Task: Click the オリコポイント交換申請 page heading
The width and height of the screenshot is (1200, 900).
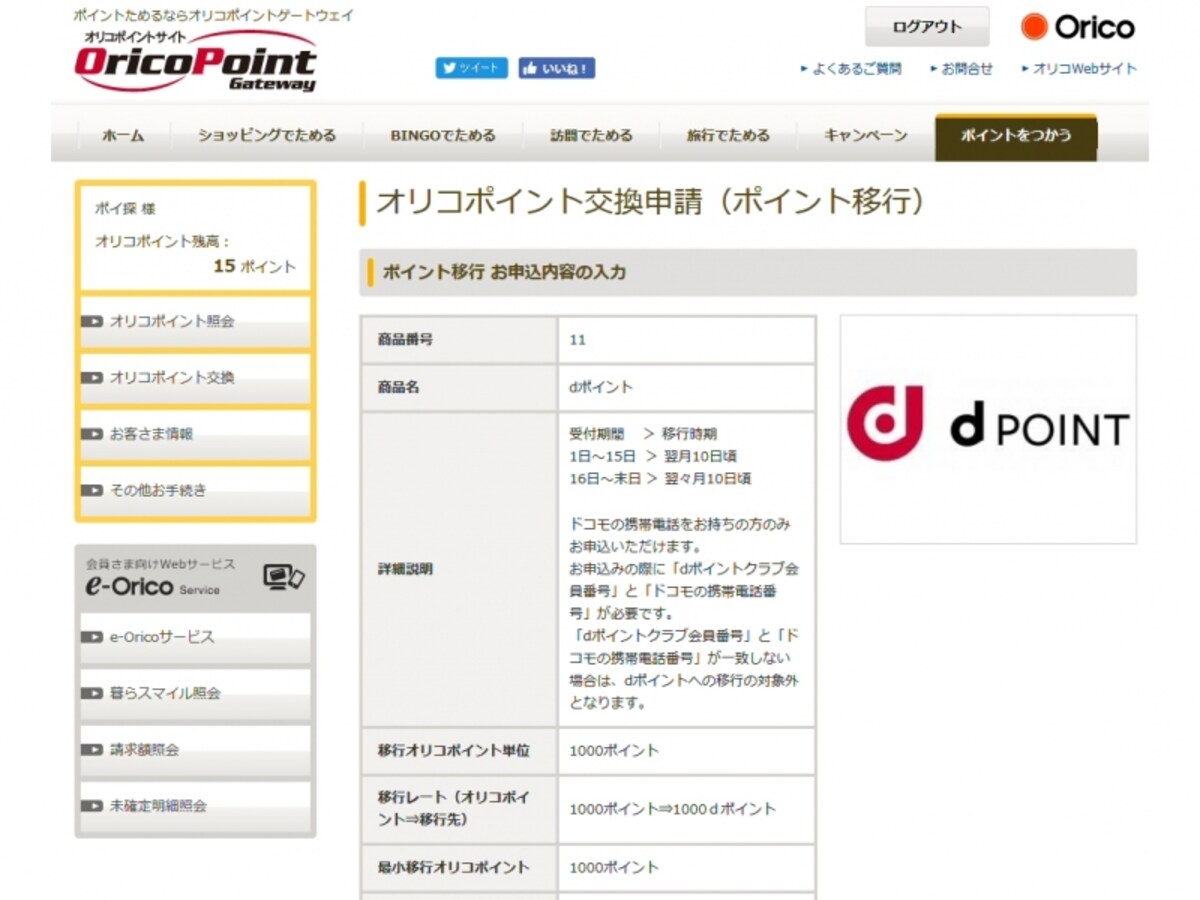Action: 651,201
